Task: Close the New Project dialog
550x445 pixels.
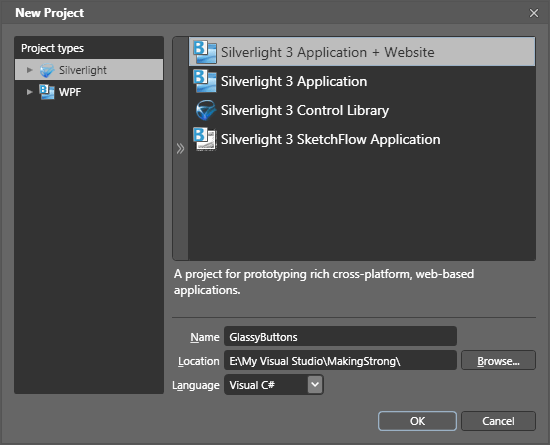Action: [534, 13]
